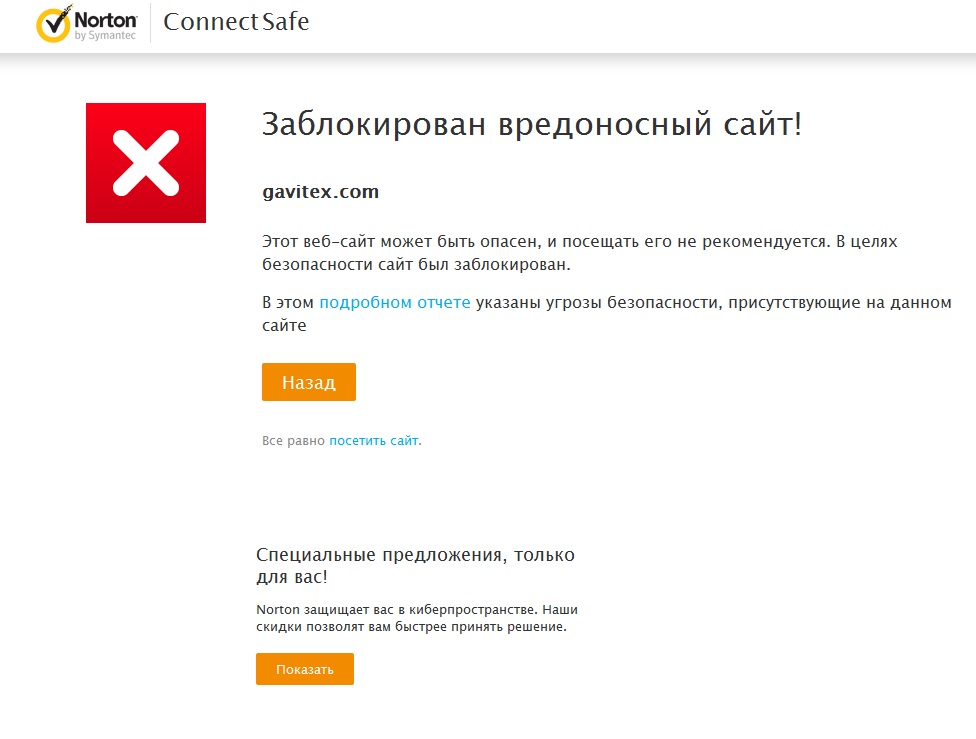Click the "by Symantec" text under Norton
Image resolution: width=976 pixels, height=739 pixels.
(105, 37)
